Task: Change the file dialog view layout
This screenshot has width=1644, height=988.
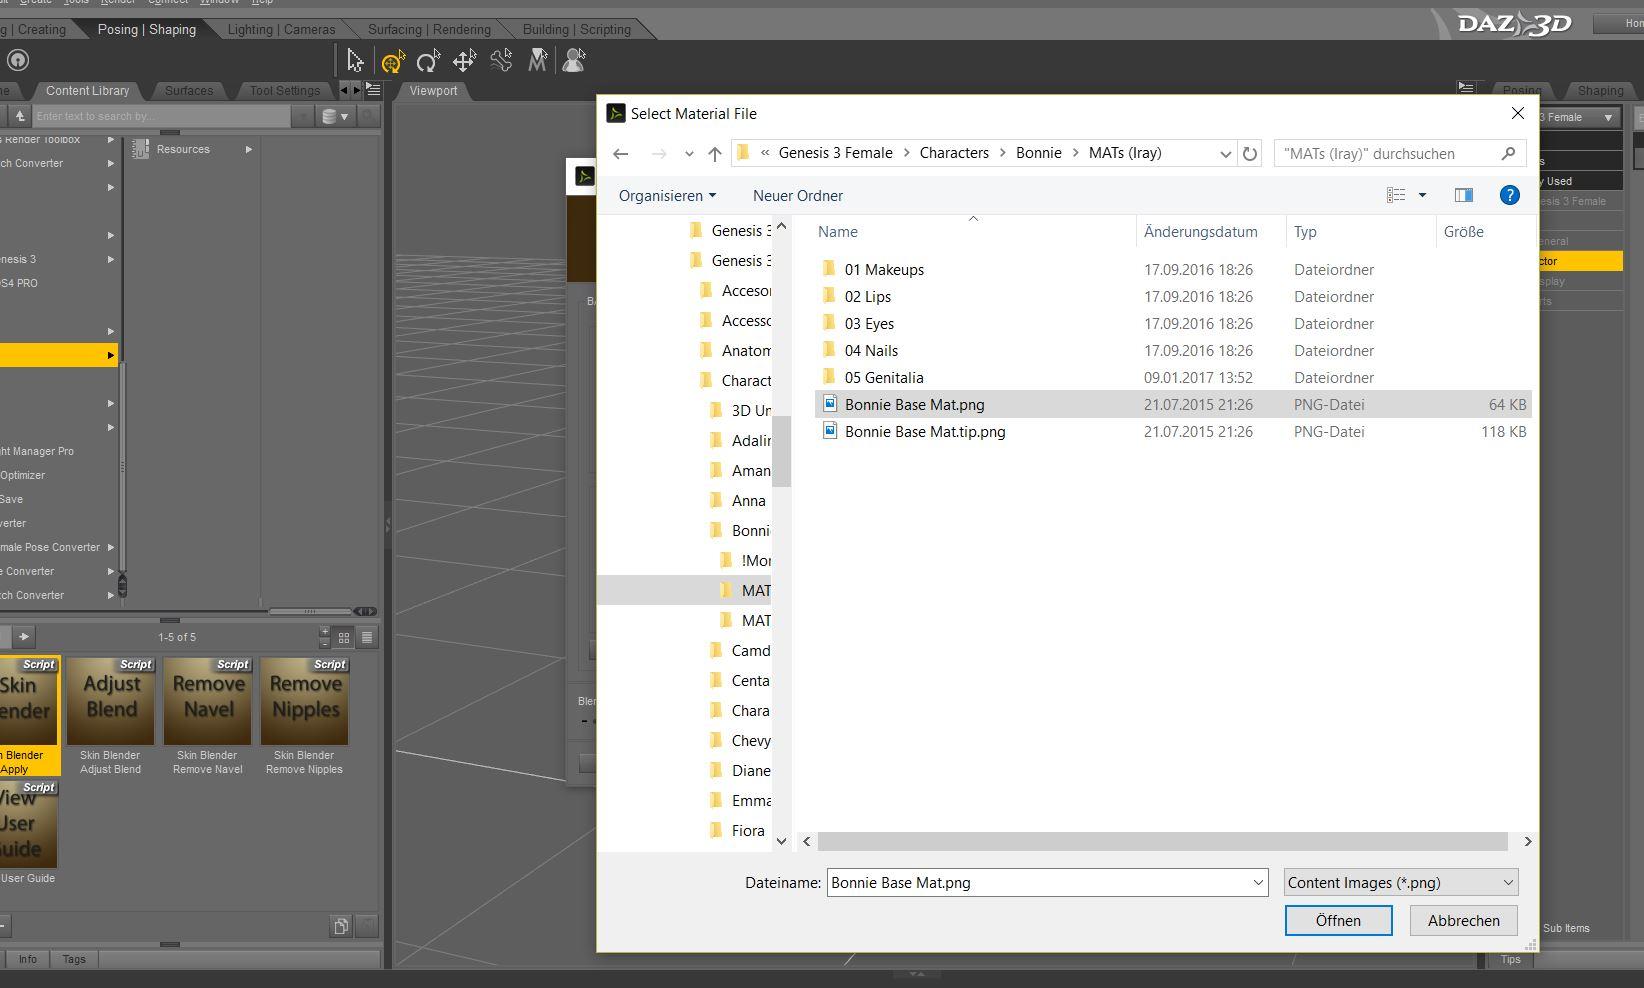Action: click(1396, 195)
